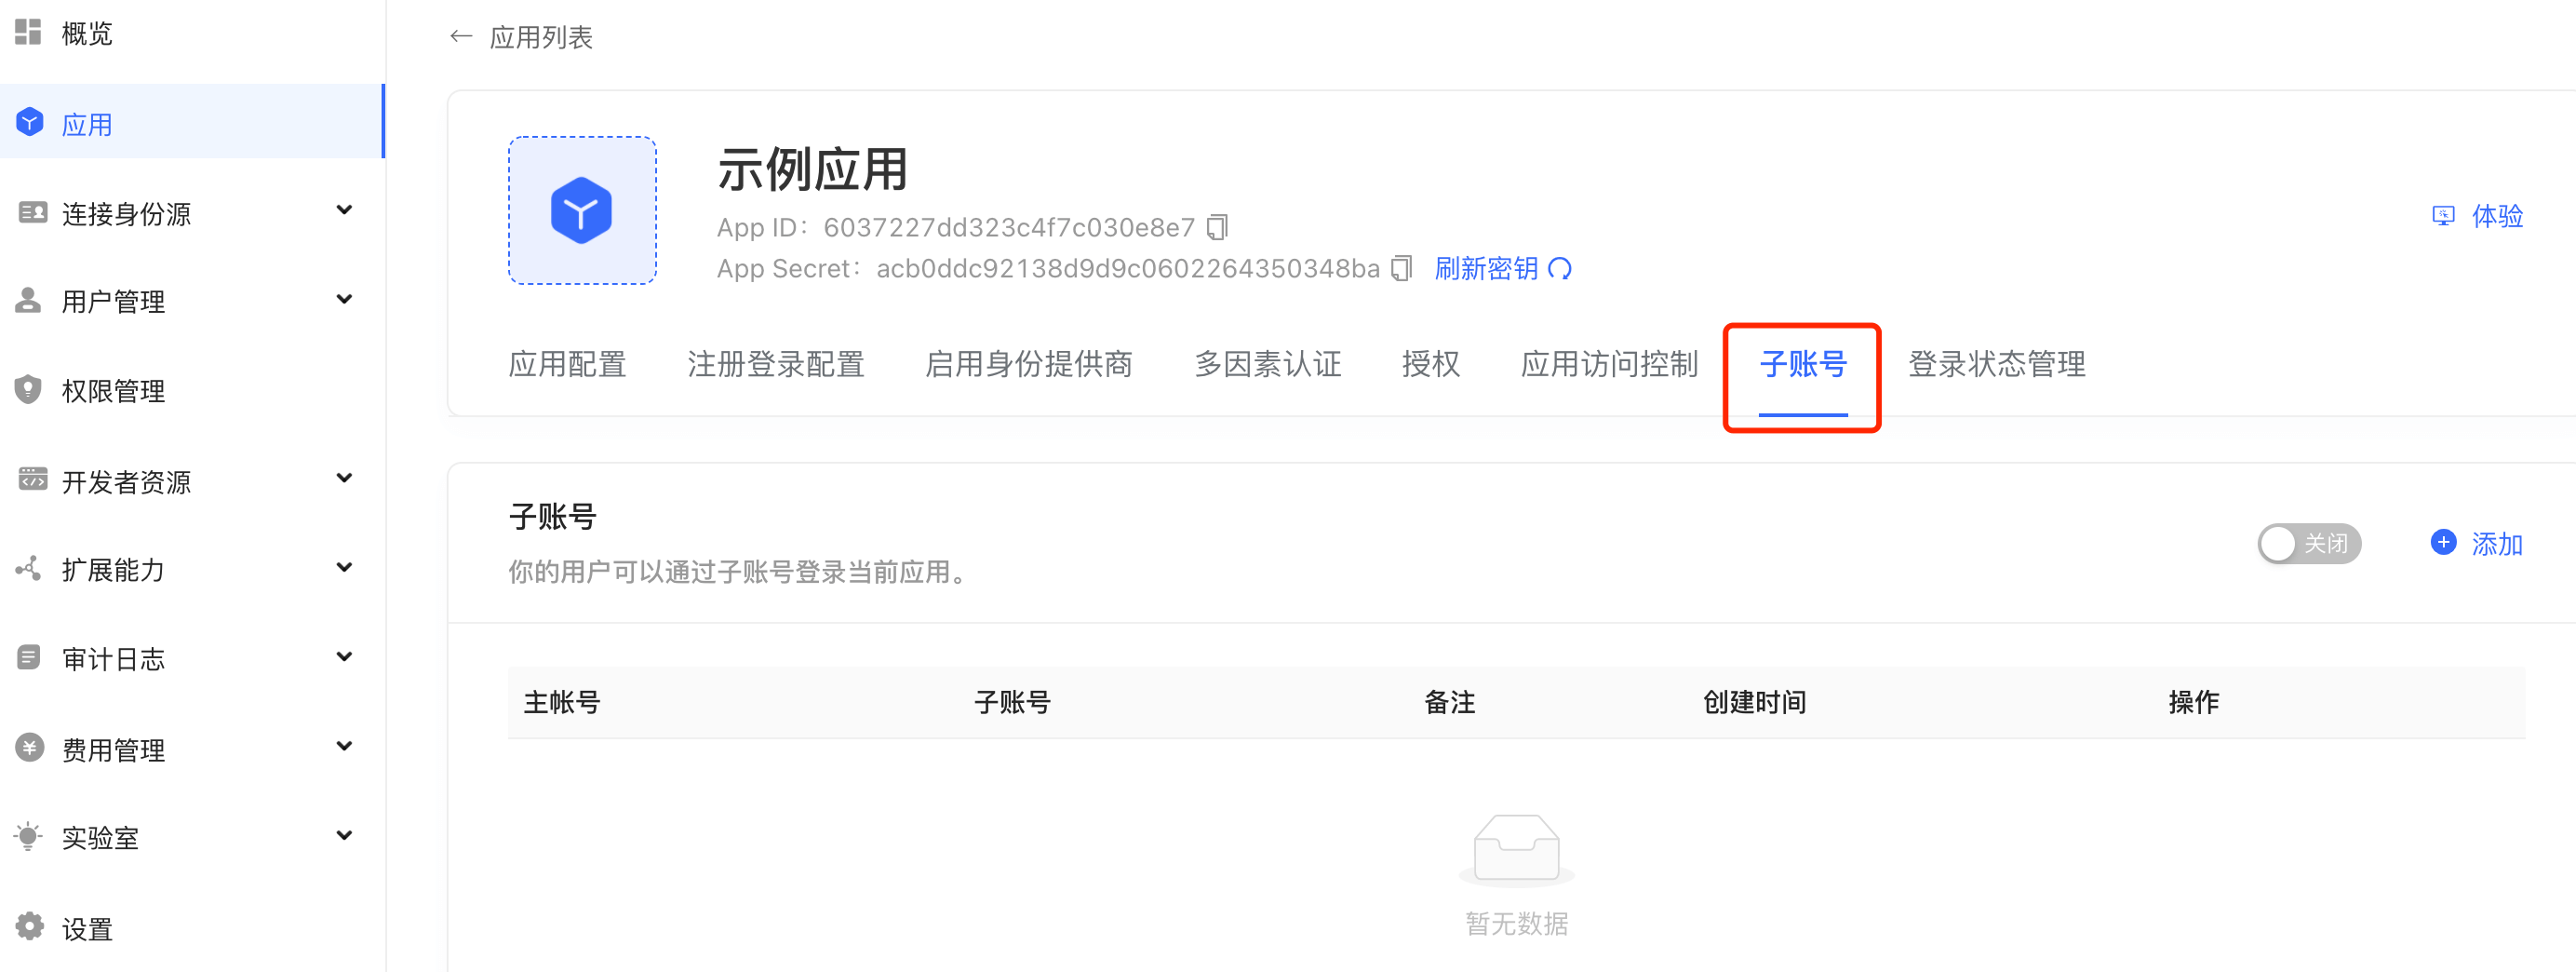Copy the App ID value

pyautogui.click(x=1217, y=228)
